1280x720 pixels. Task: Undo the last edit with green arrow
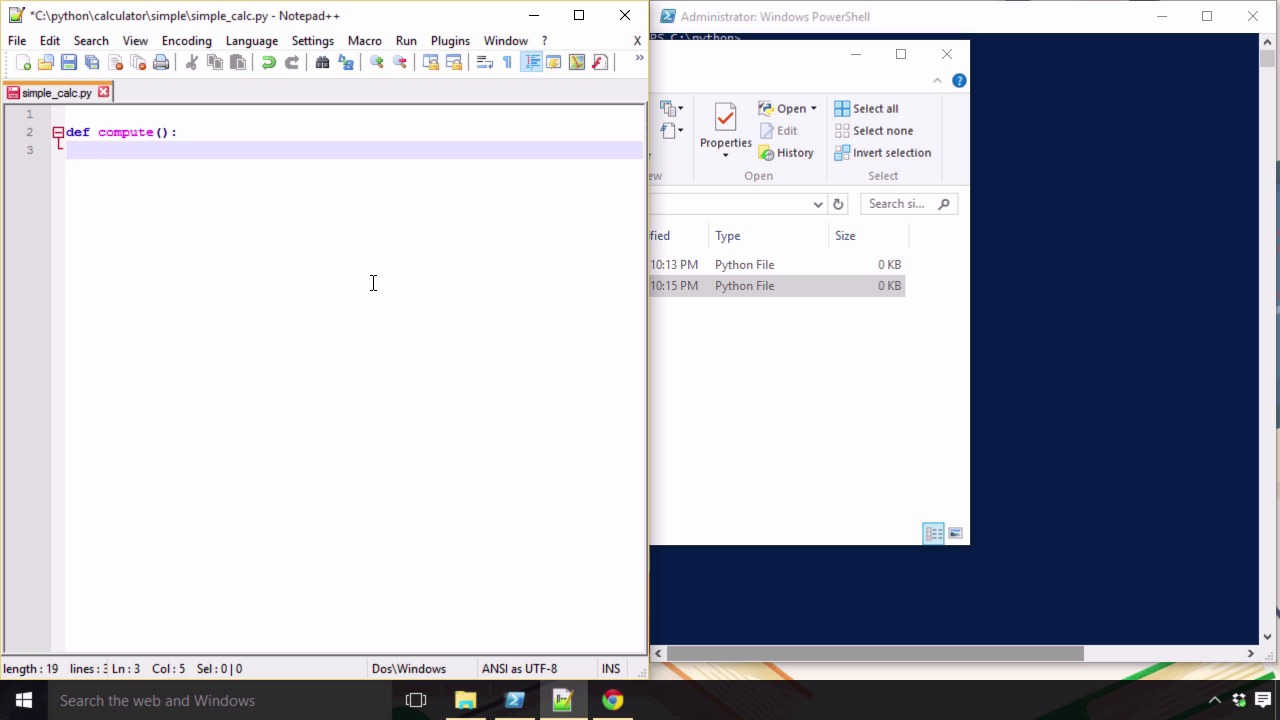point(269,62)
